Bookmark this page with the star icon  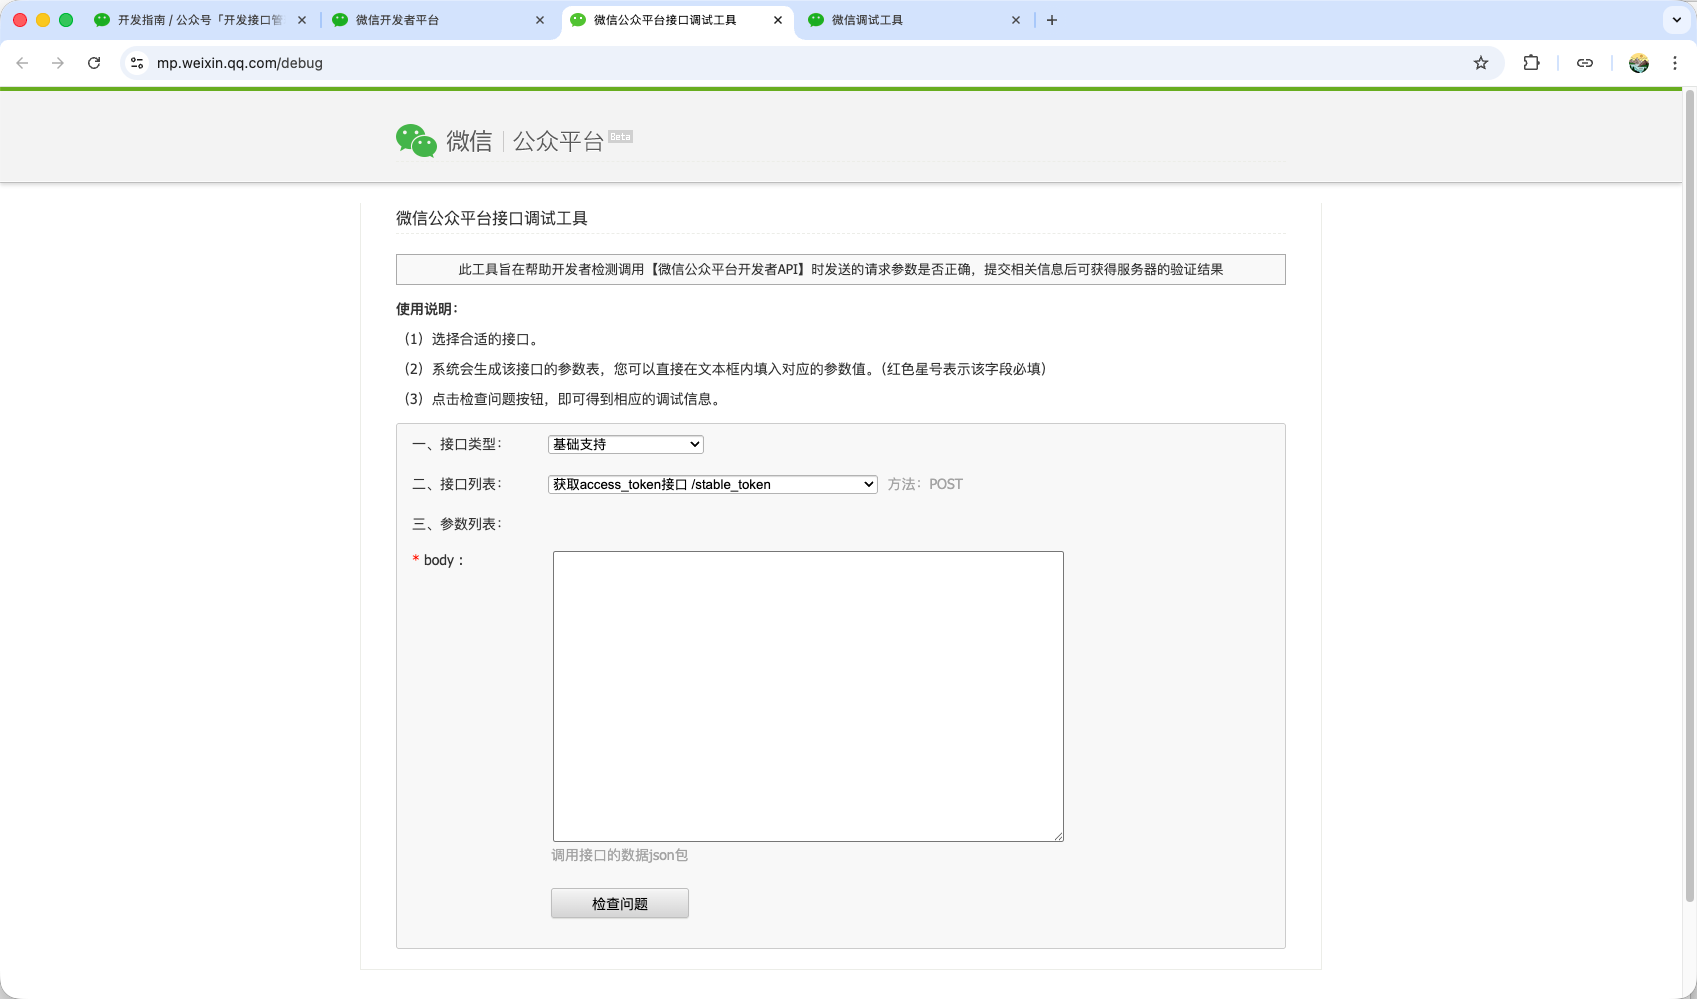click(x=1481, y=63)
